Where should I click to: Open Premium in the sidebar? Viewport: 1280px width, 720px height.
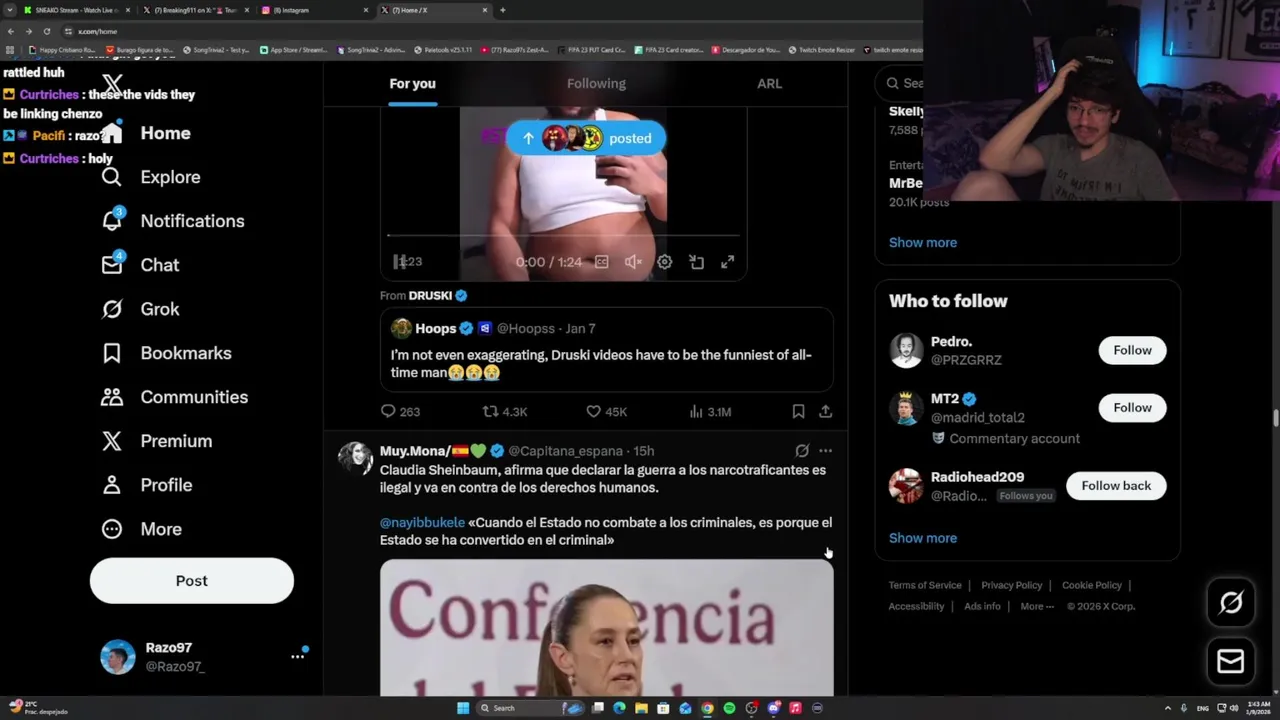(x=157, y=441)
